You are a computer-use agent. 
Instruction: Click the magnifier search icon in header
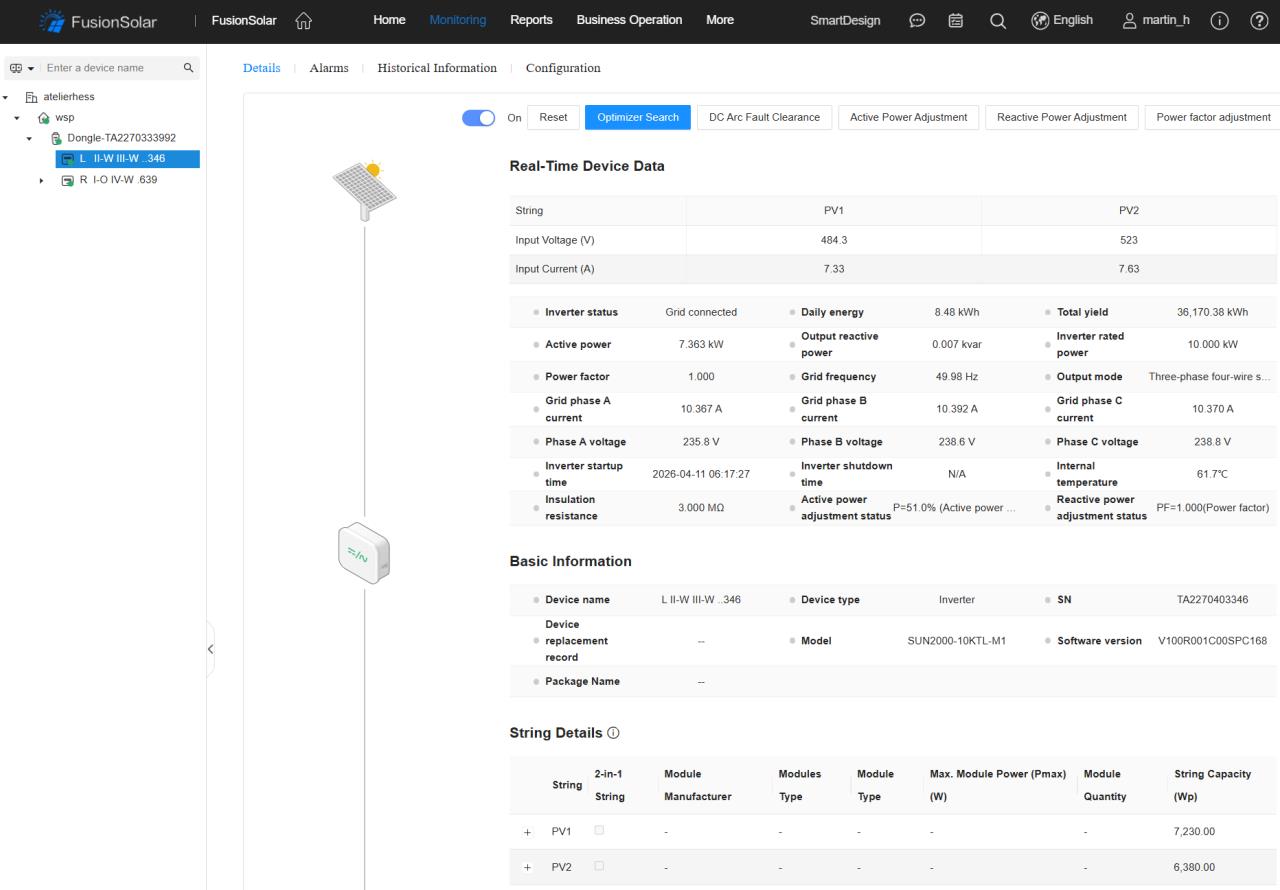pyautogui.click(x=997, y=20)
